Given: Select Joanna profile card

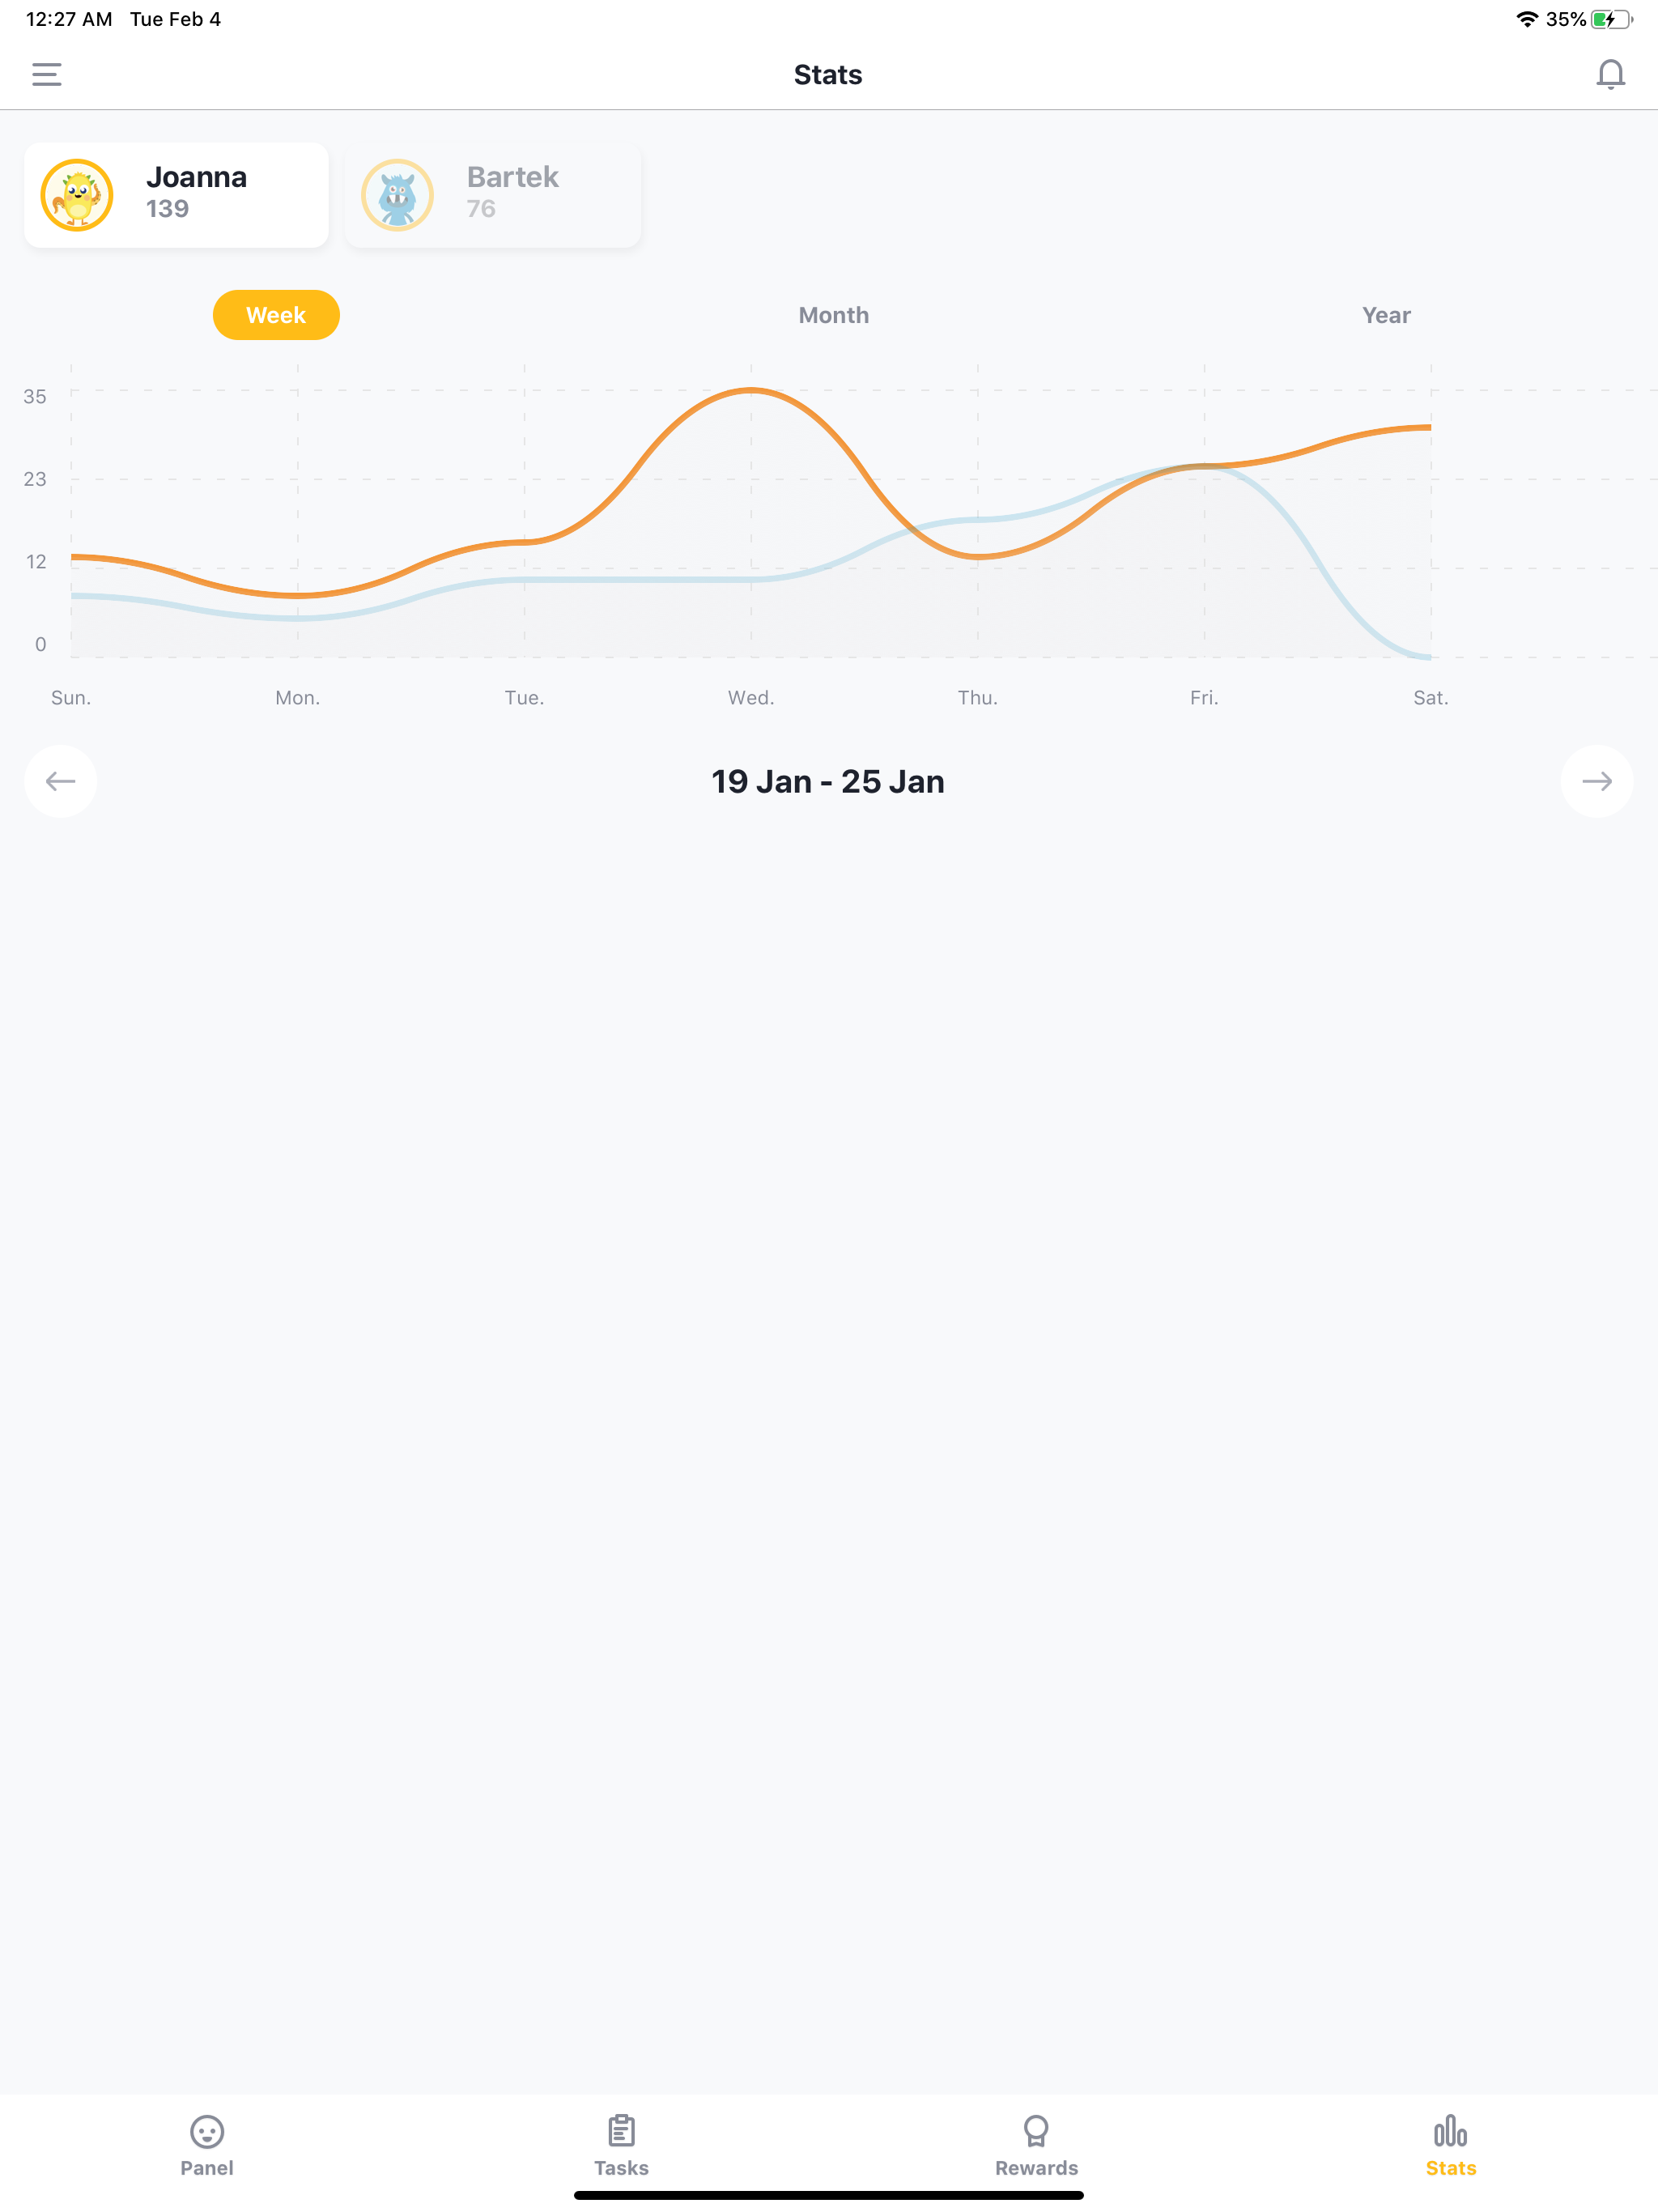Looking at the screenshot, I should point(176,195).
